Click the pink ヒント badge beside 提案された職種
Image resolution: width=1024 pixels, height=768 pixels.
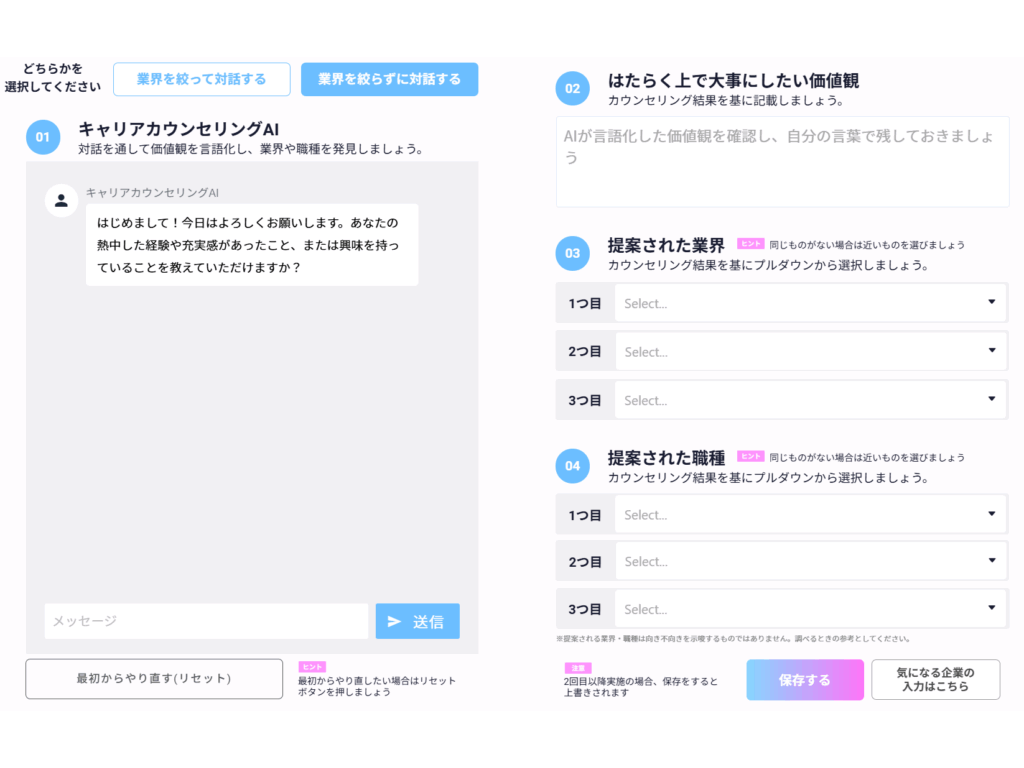(x=750, y=456)
